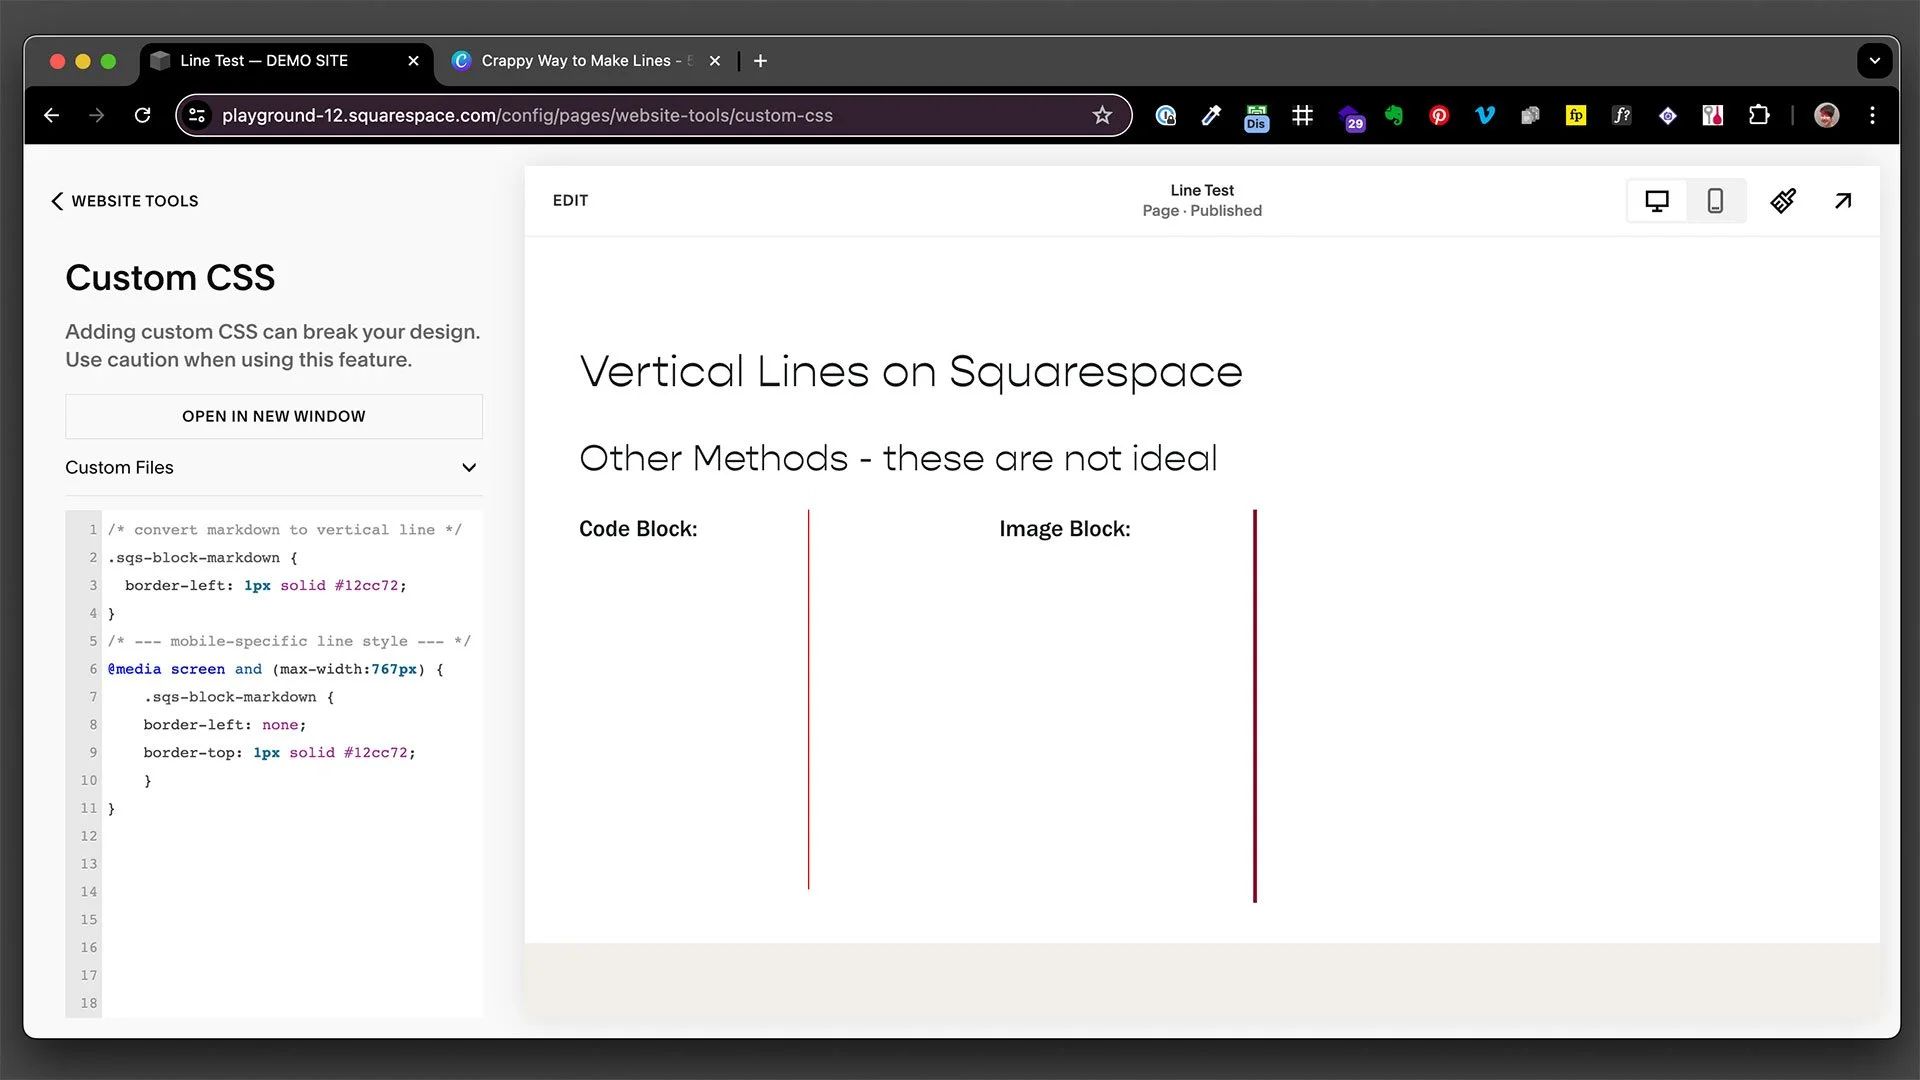
Task: Switch to desktop preview view
Action: pos(1657,201)
